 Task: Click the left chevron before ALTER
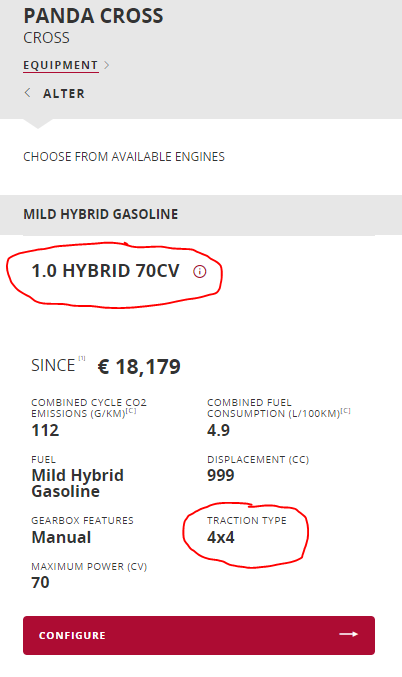coord(28,92)
